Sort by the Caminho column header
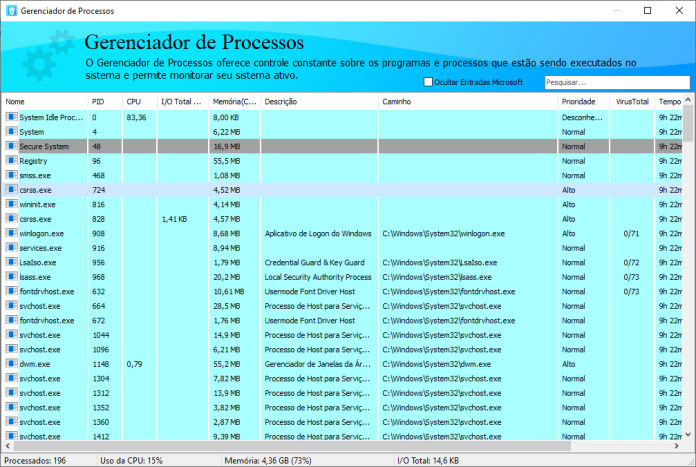Viewport: 696px width, 467px height. pyautogui.click(x=468, y=102)
